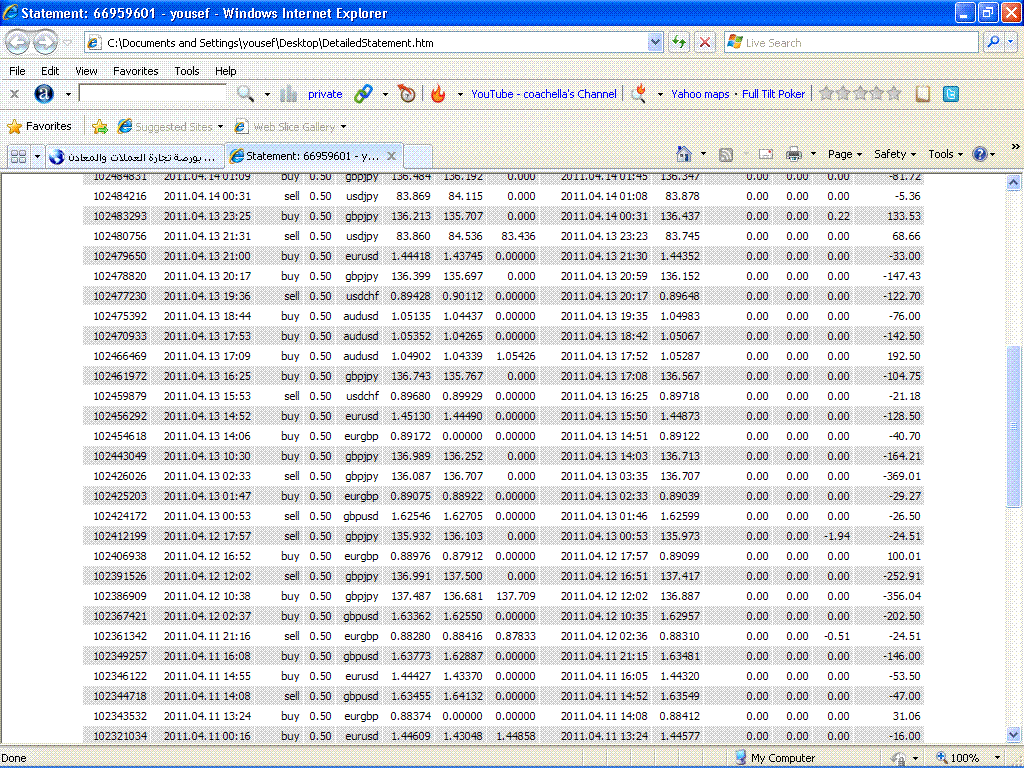
Task: Open the Full Tilt Poker link
Action: [x=773, y=94]
